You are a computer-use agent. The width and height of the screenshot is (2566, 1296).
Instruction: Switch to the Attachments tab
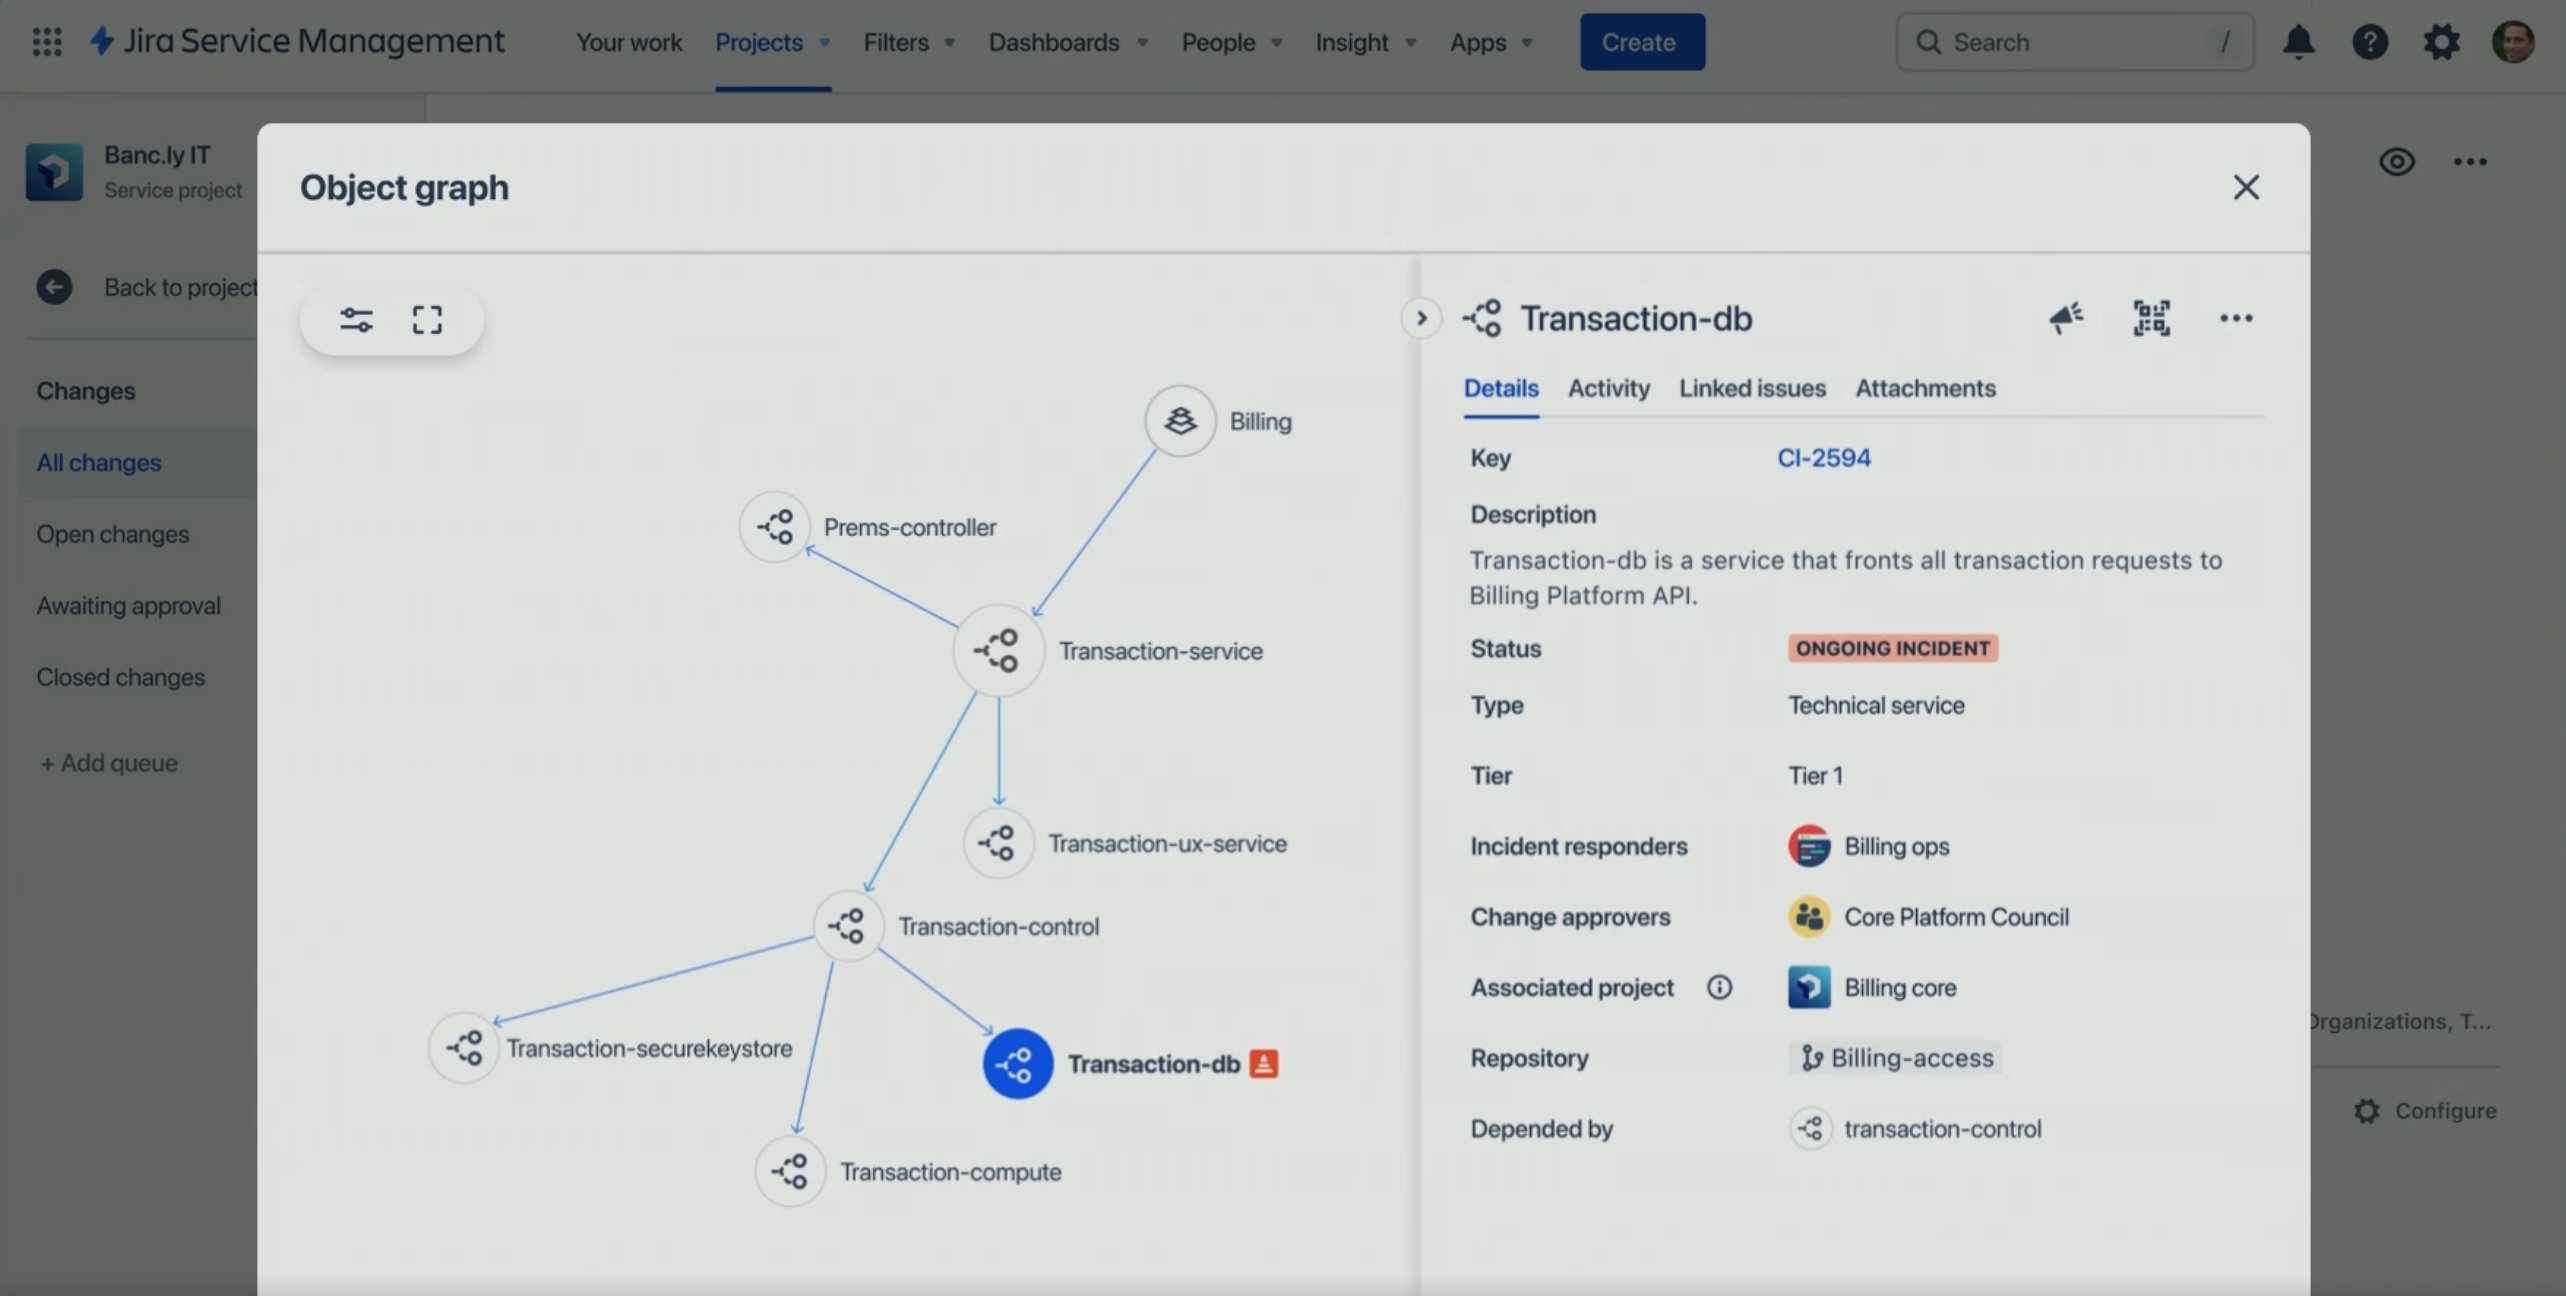1927,388
